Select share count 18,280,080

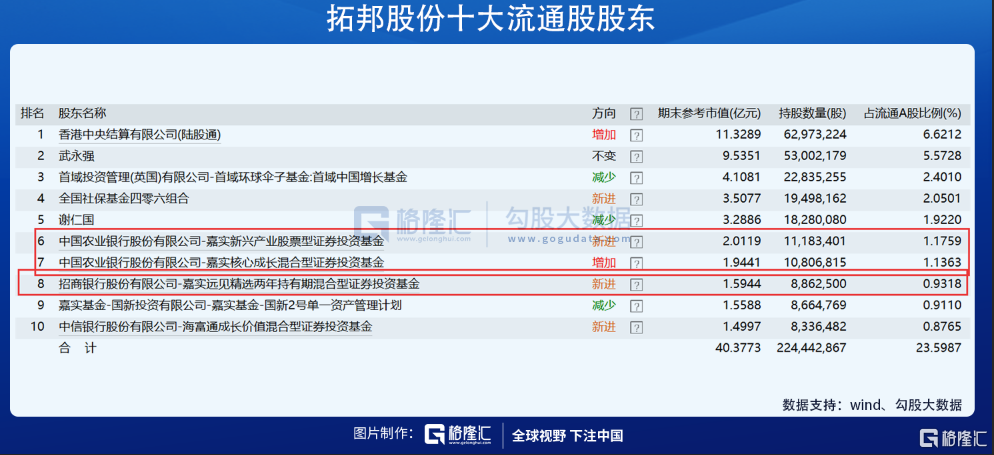click(x=815, y=221)
